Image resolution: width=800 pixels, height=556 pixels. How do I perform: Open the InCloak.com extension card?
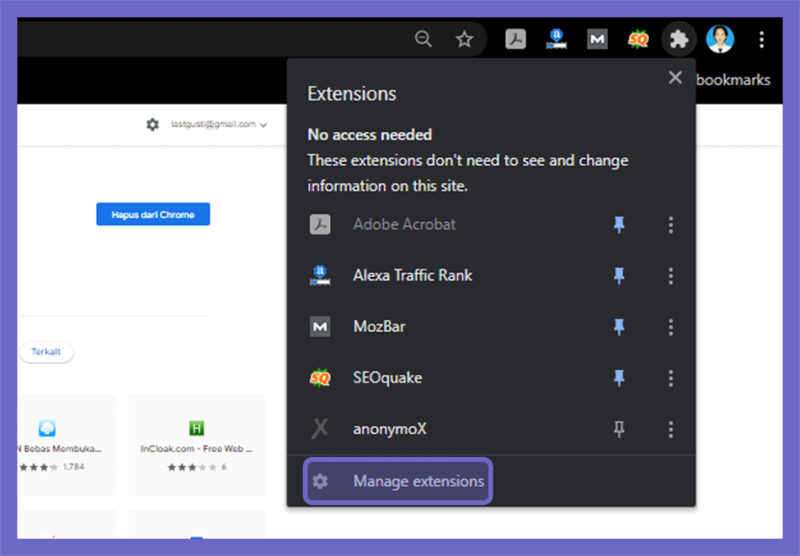pos(196,445)
